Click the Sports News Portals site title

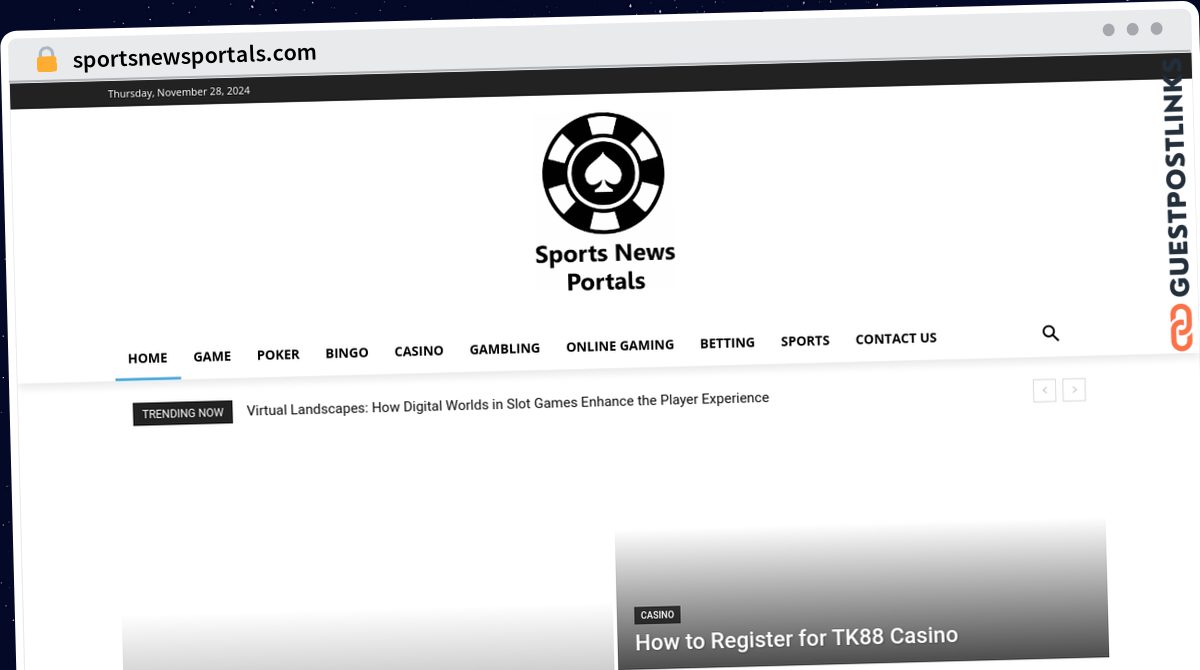[605, 267]
